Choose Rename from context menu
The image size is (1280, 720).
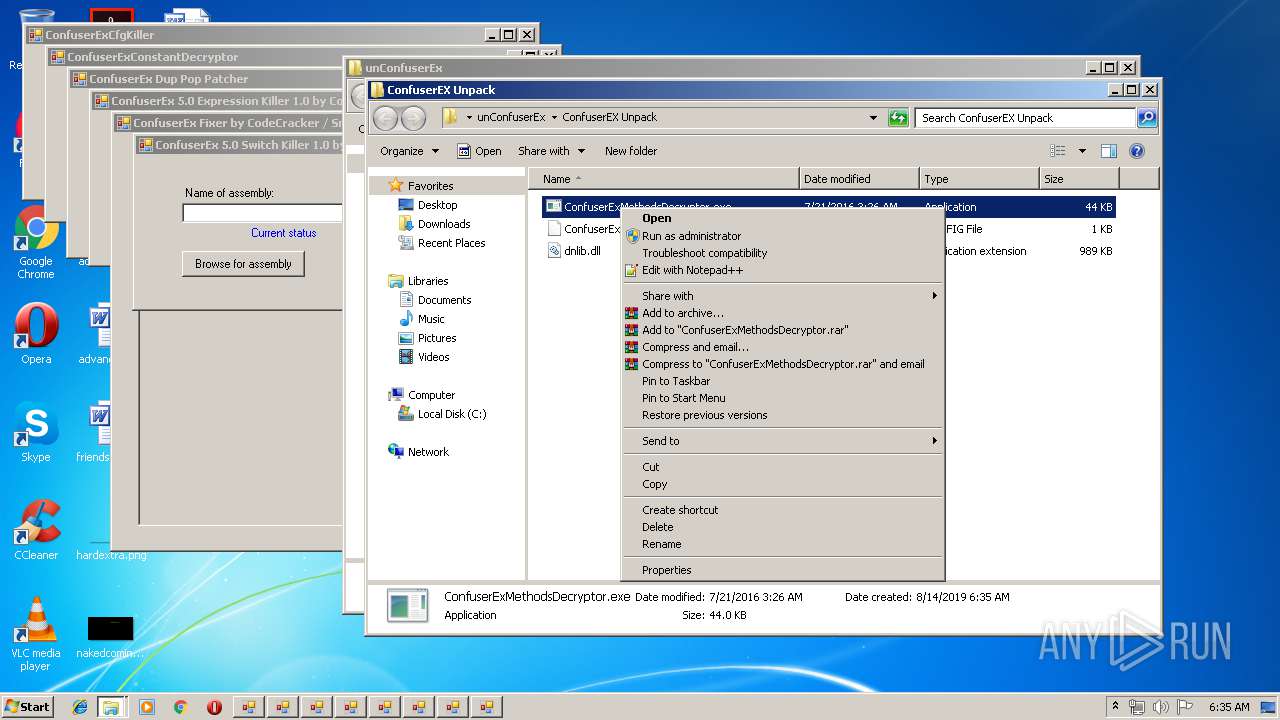click(661, 544)
